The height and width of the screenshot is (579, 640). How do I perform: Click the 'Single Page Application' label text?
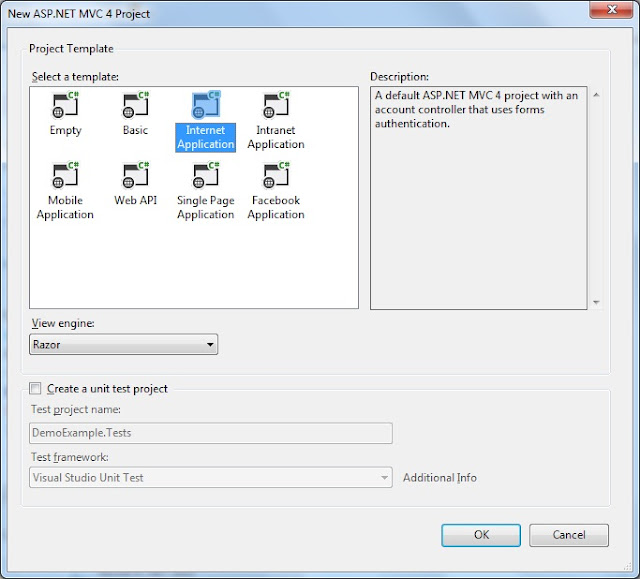(x=206, y=207)
